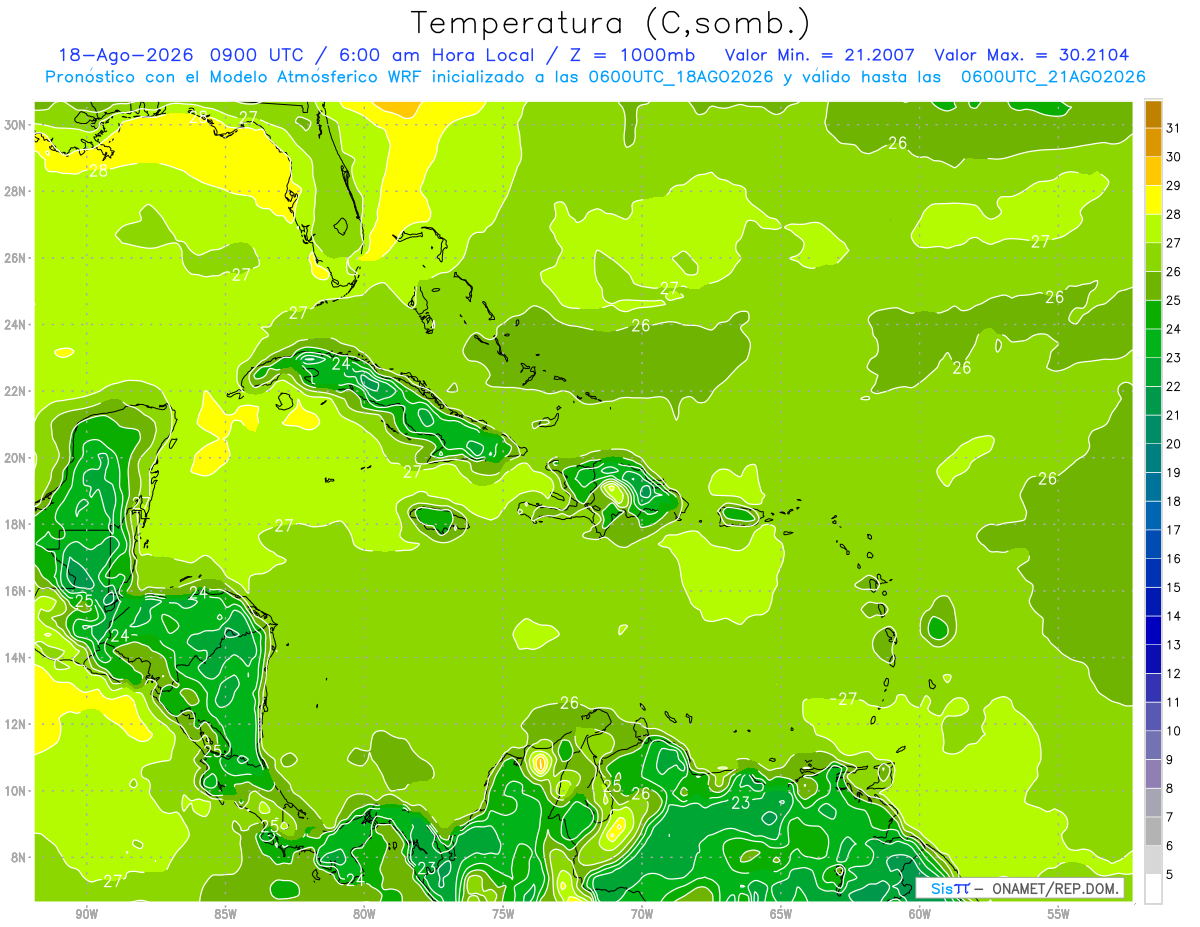Click the 55W longitude axis label
This screenshot has width=1200, height=927.
tap(1058, 915)
